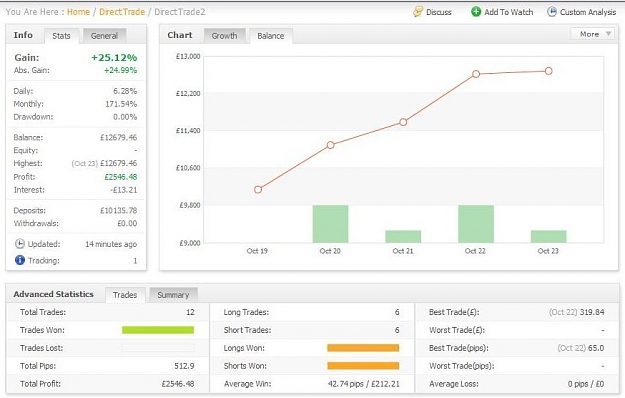Click the Oct 23 balance data point
Screen dimensions: 625x398
(548, 71)
